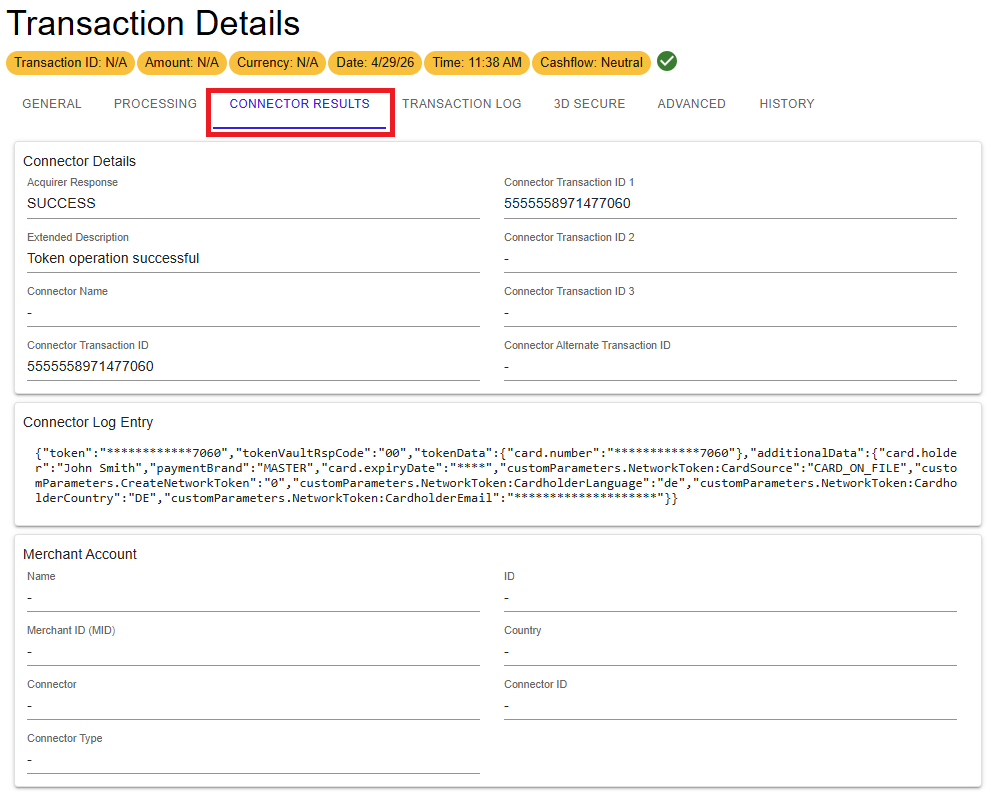Screen dimensions: 991x797
Task: Click the Transaction ID: N/A chip
Action: 71,63
